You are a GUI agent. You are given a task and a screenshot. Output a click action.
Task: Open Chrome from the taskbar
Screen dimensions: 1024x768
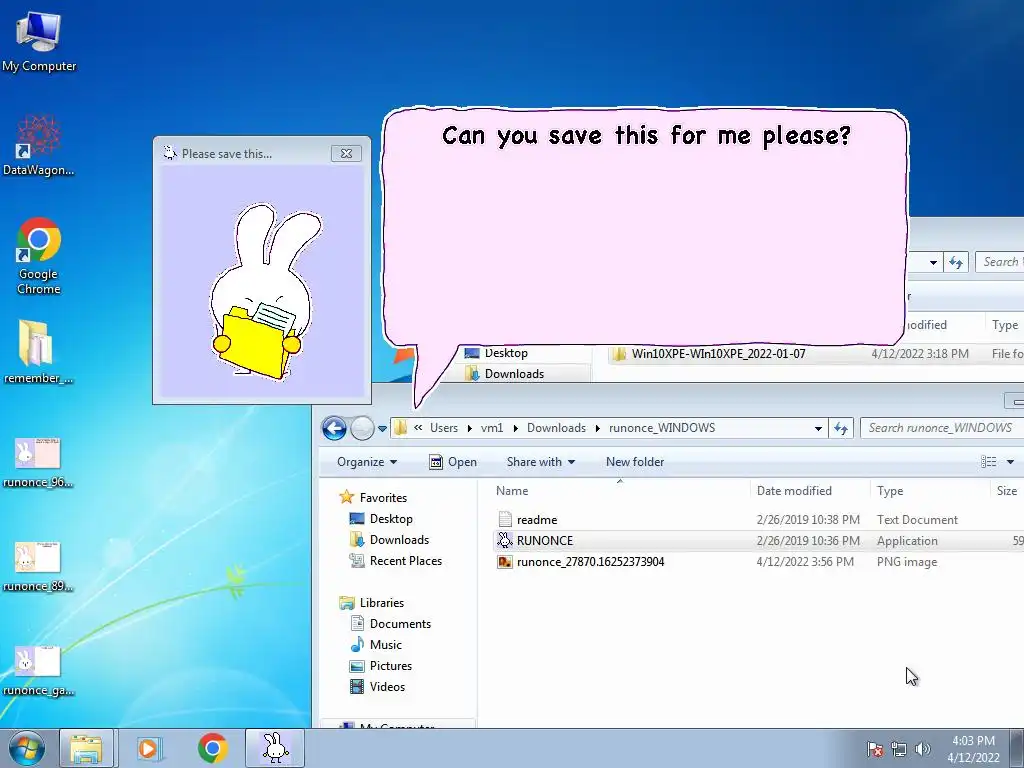(x=212, y=748)
